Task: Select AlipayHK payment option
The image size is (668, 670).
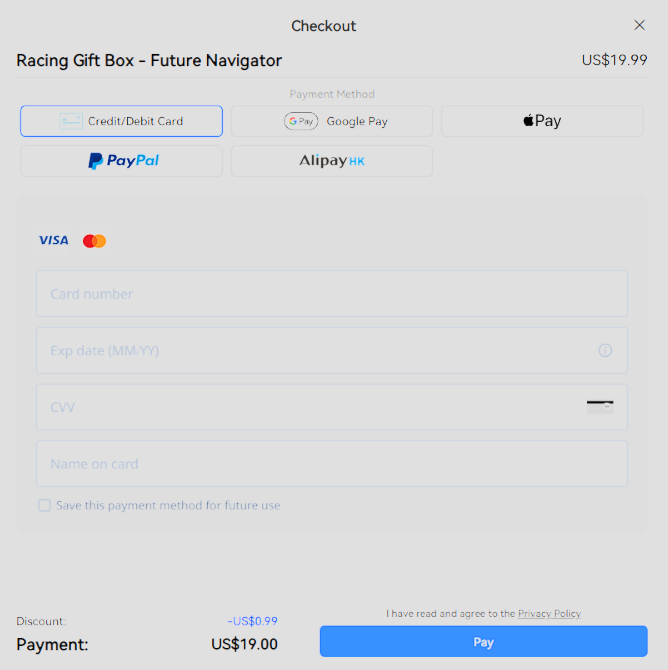Action: click(x=332, y=161)
